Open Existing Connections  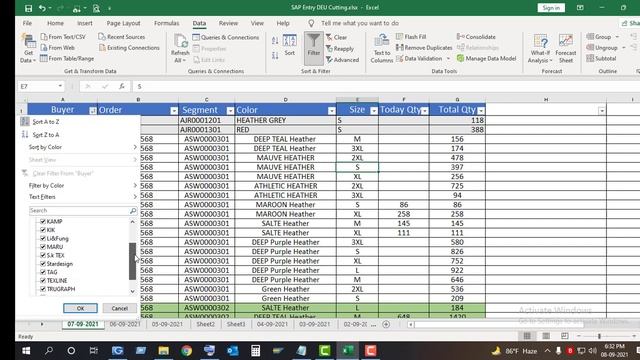(x=129, y=48)
